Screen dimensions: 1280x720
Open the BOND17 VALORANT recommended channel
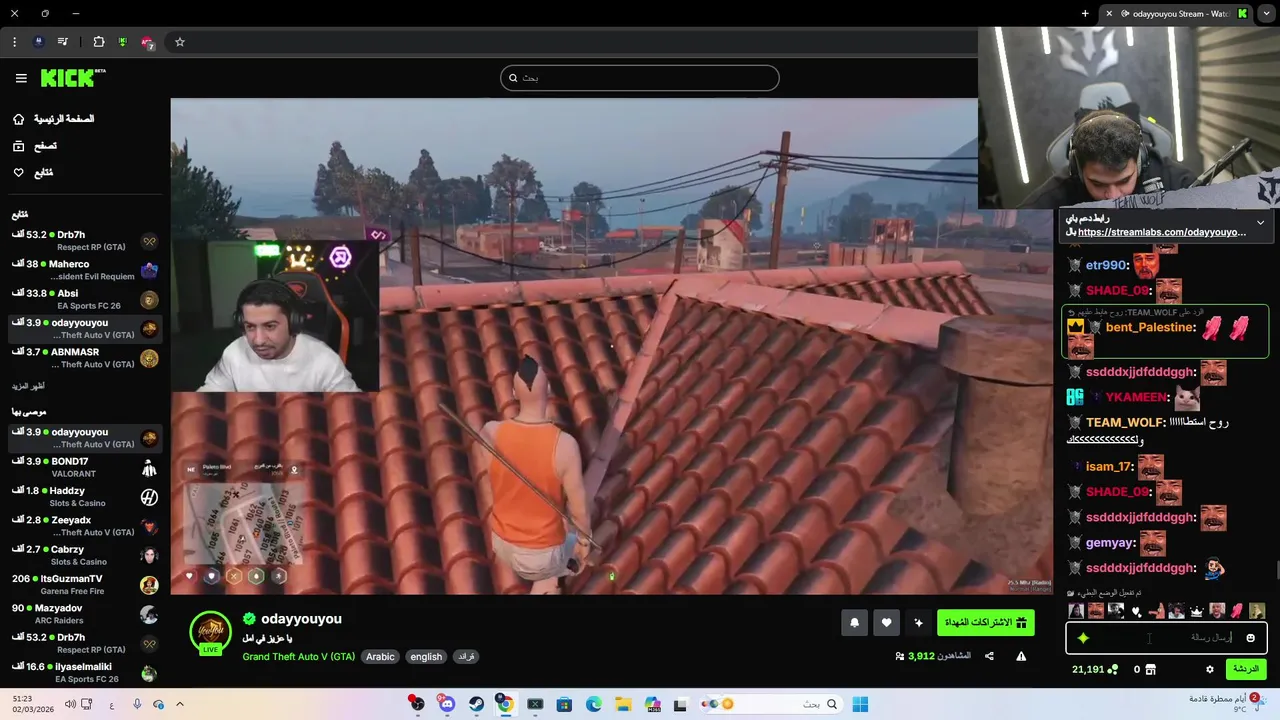tap(84, 467)
